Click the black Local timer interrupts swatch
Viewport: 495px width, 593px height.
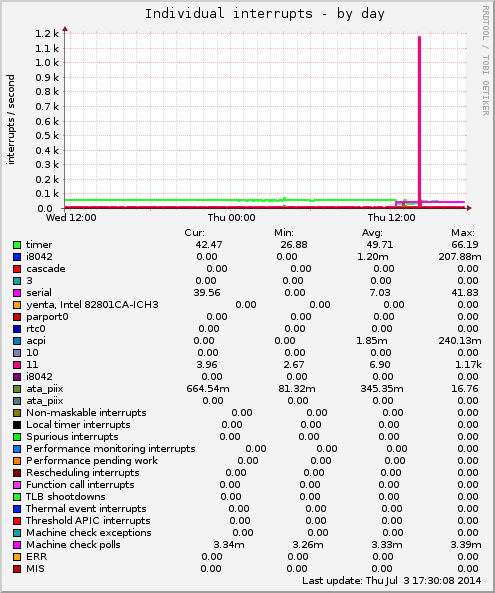tap(17, 425)
